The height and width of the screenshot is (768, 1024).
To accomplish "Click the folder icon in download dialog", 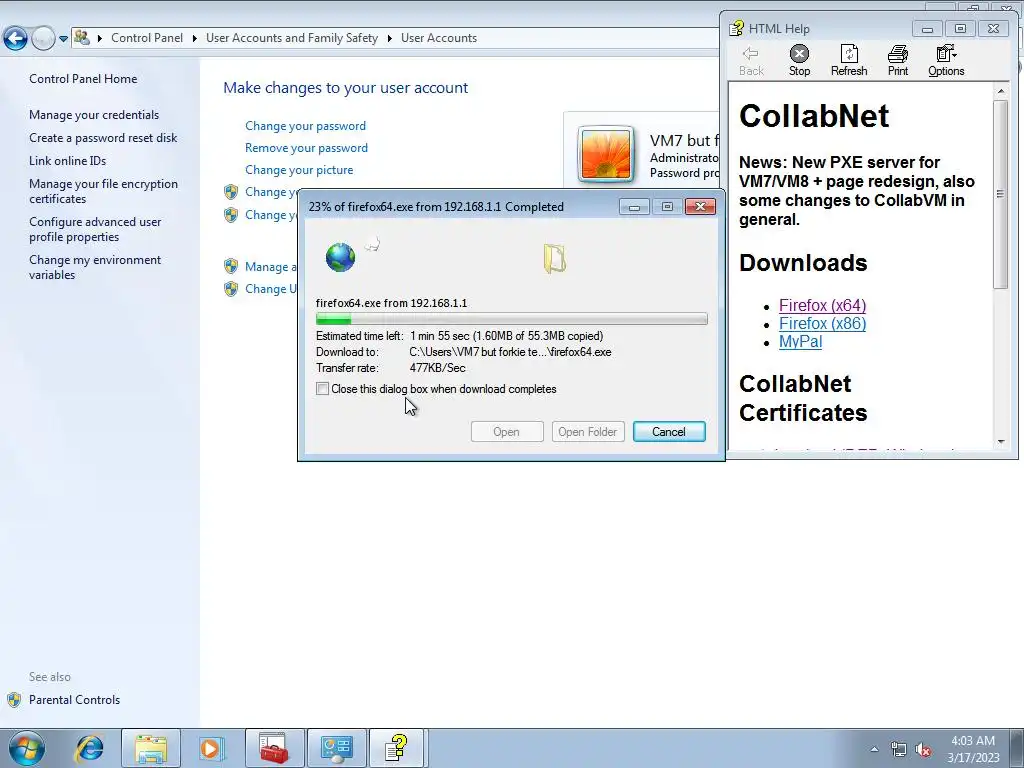I will point(554,259).
